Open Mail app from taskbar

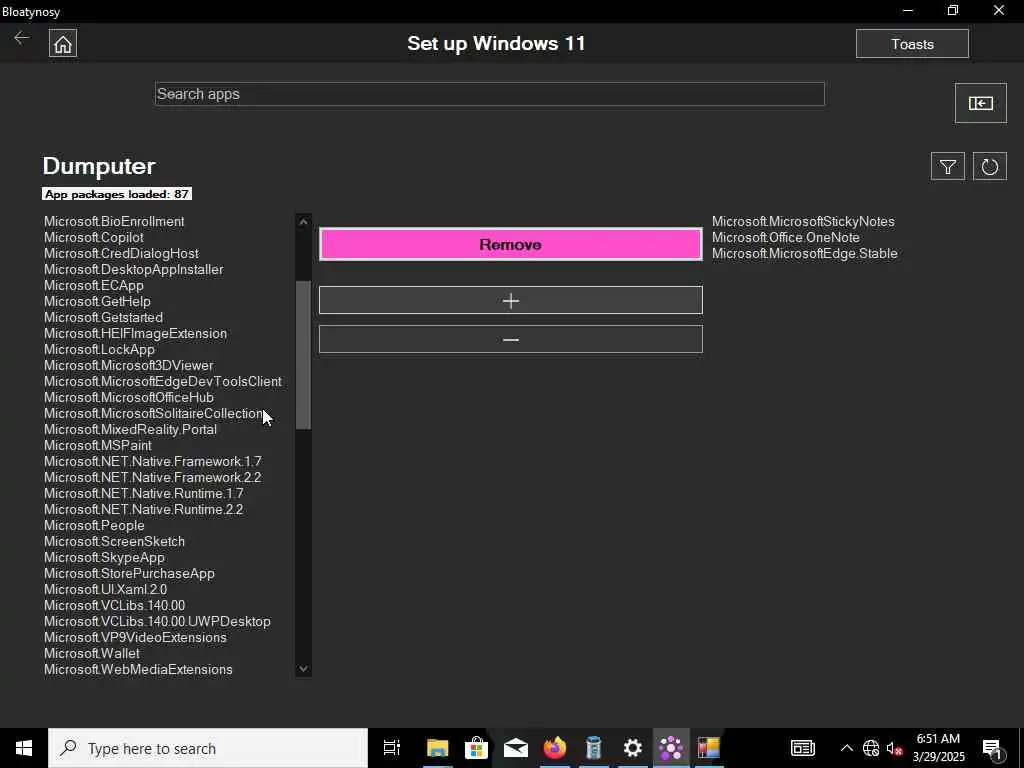[515, 748]
